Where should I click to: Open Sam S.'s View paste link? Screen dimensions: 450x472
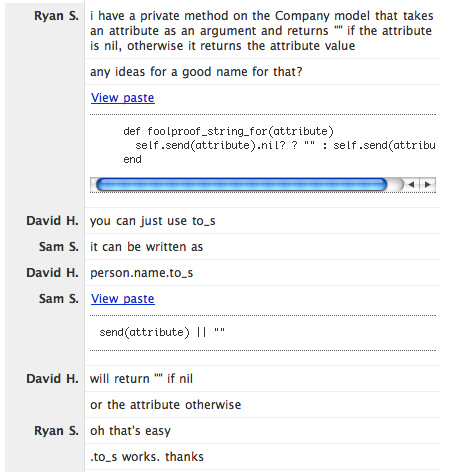[x=123, y=299]
